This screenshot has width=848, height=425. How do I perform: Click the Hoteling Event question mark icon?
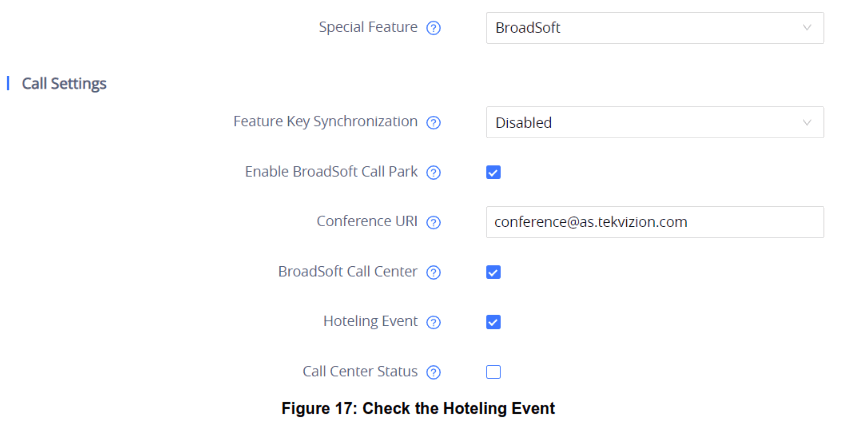(433, 322)
